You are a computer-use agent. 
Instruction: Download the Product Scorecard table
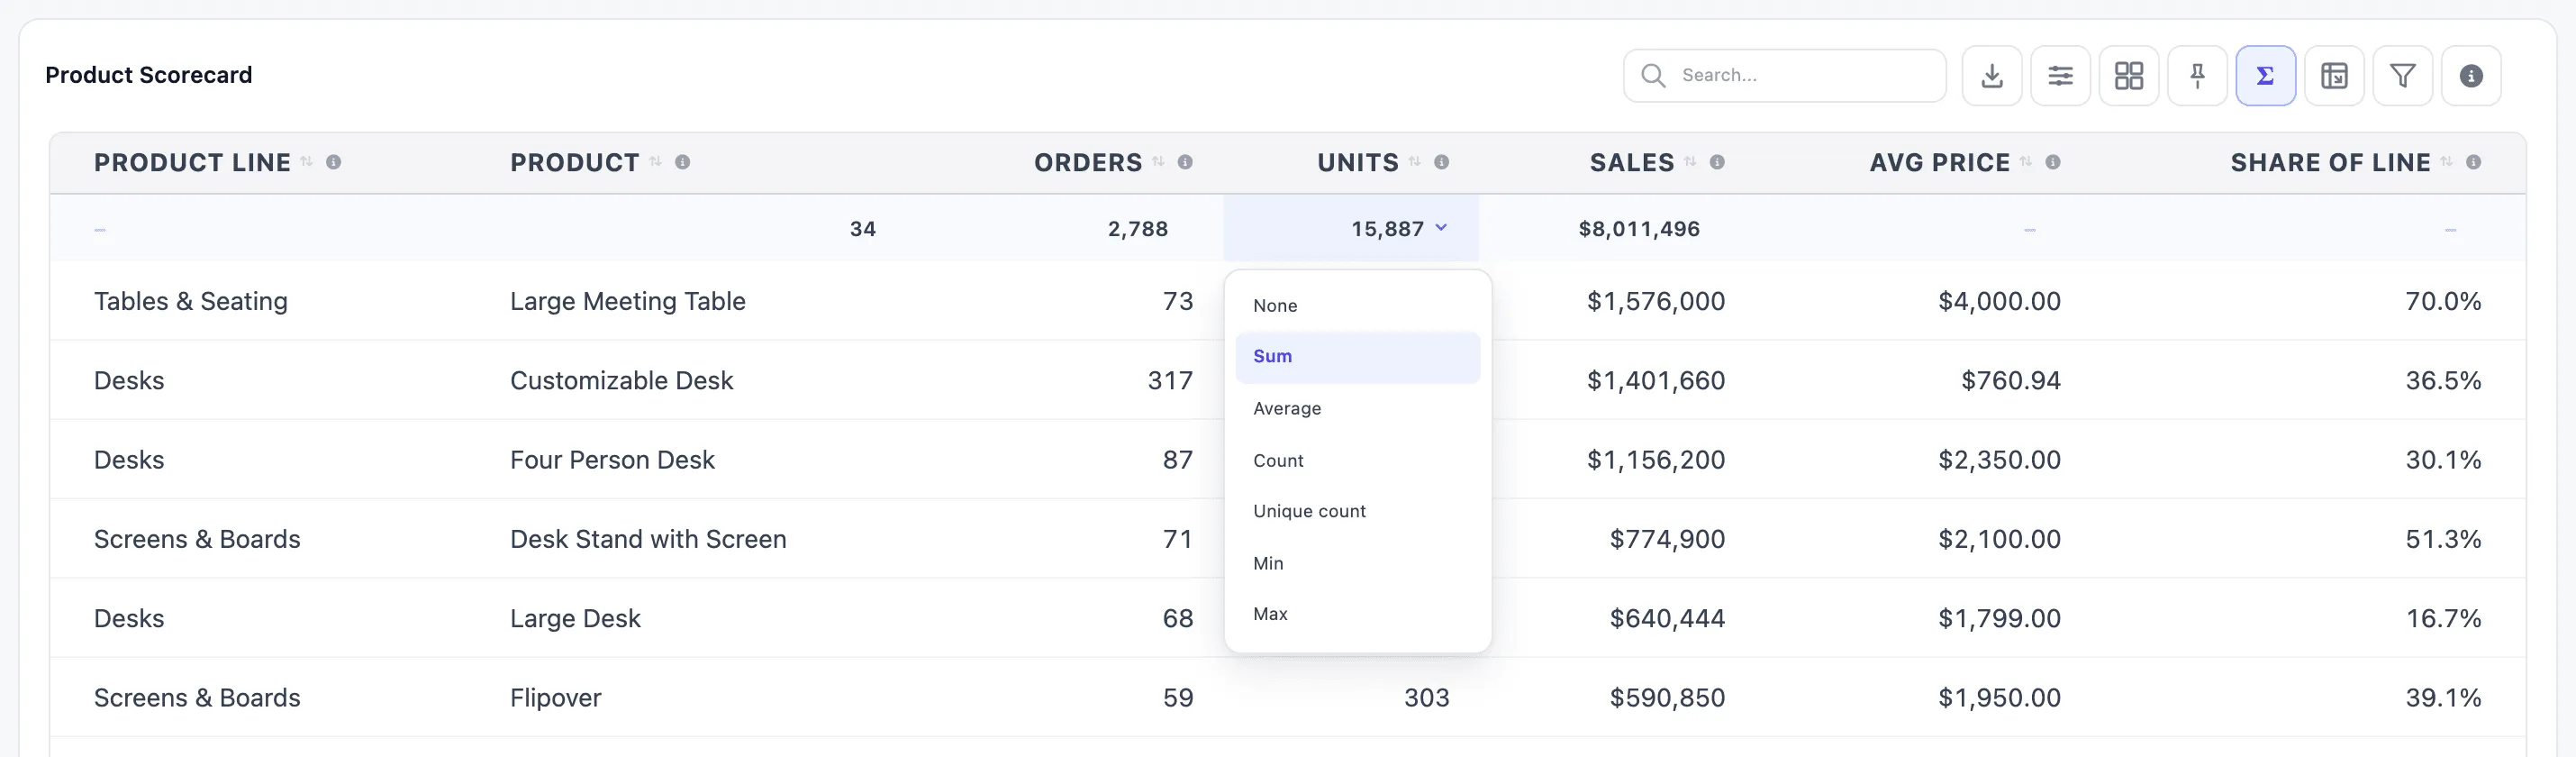(x=1992, y=76)
